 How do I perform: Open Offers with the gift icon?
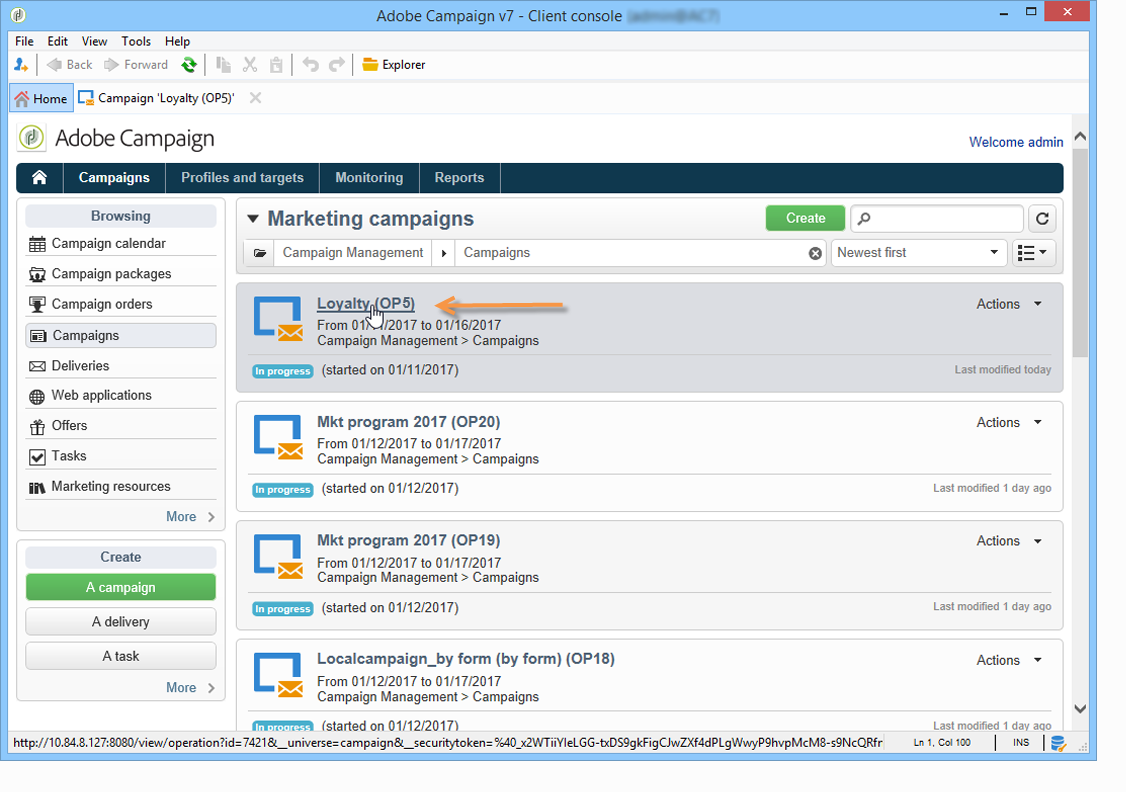[x=121, y=425]
